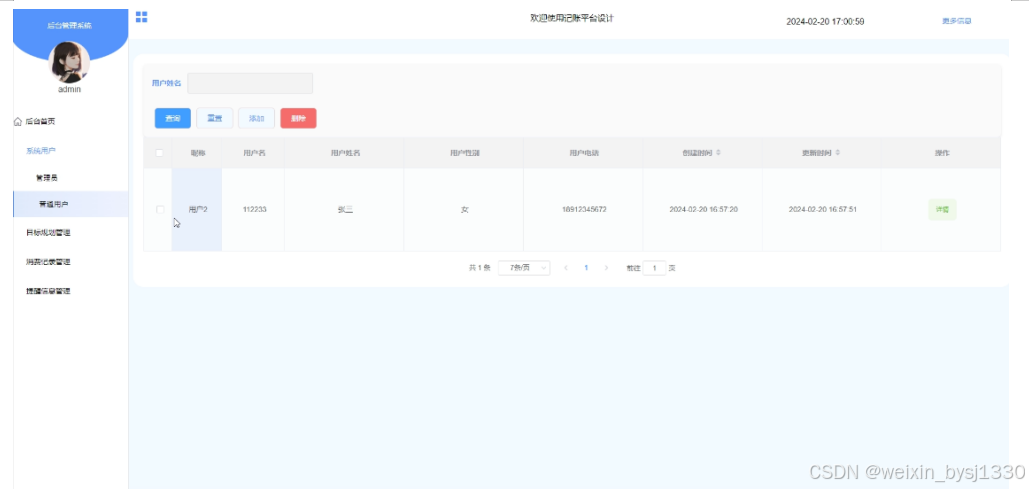The height and width of the screenshot is (490, 1029).
Task: Click the 用户名 column header
Action: click(254, 153)
